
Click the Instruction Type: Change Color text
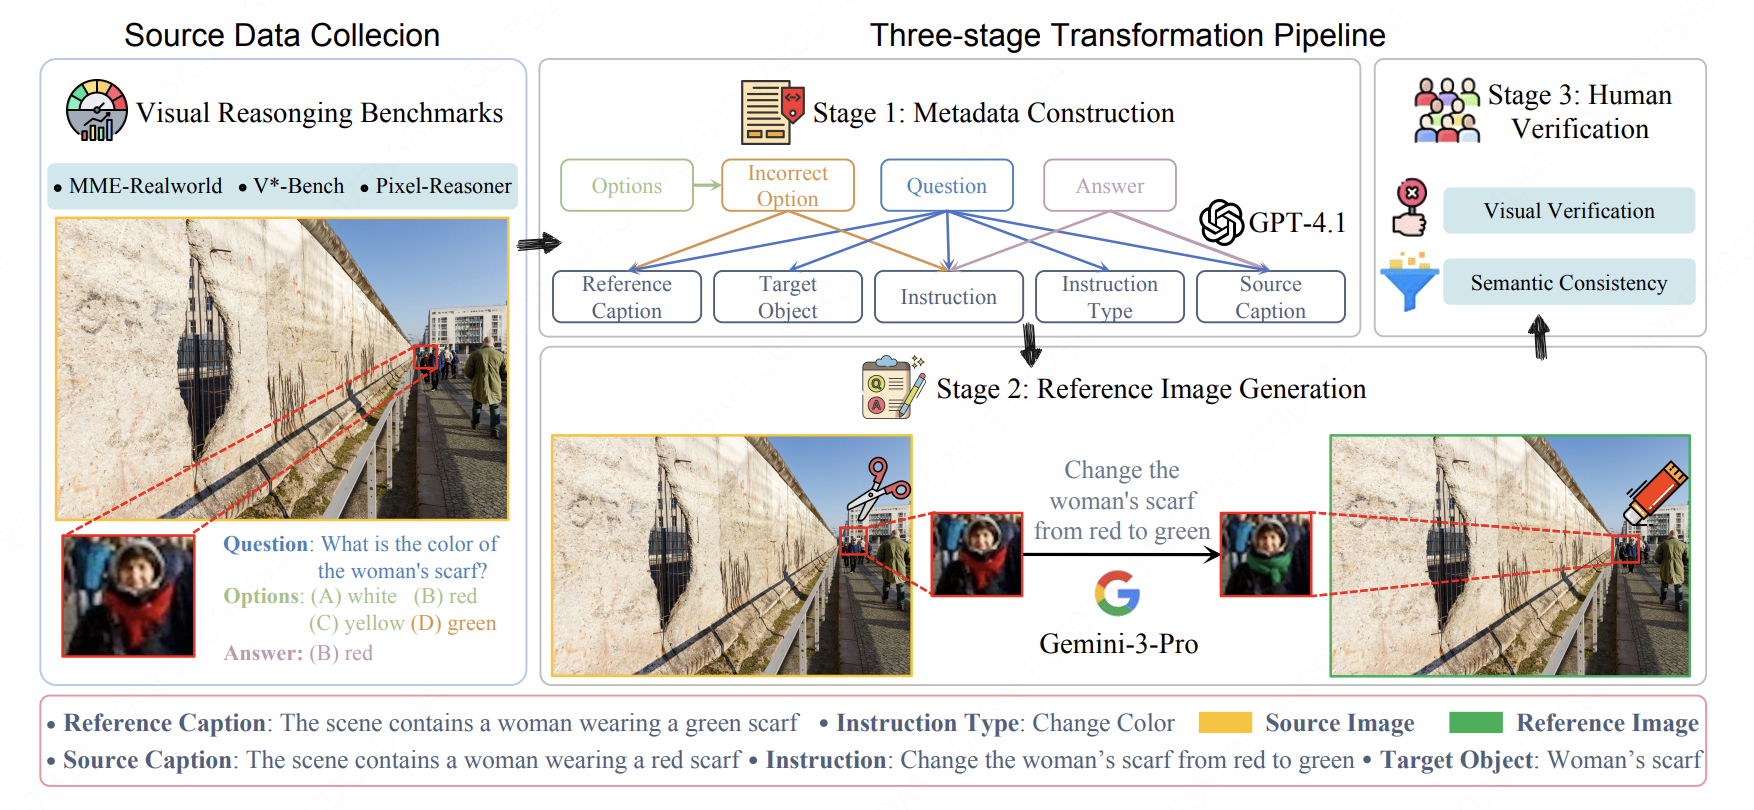pos(1005,723)
